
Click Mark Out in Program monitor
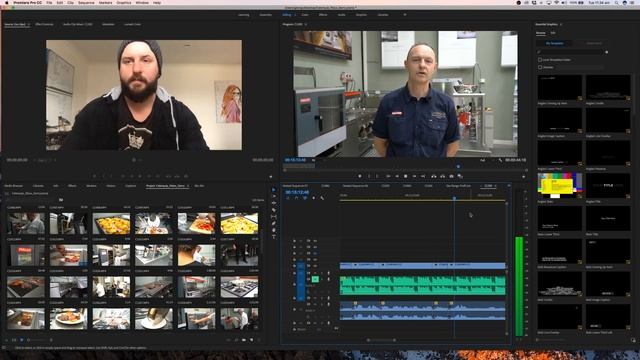[x=378, y=176]
